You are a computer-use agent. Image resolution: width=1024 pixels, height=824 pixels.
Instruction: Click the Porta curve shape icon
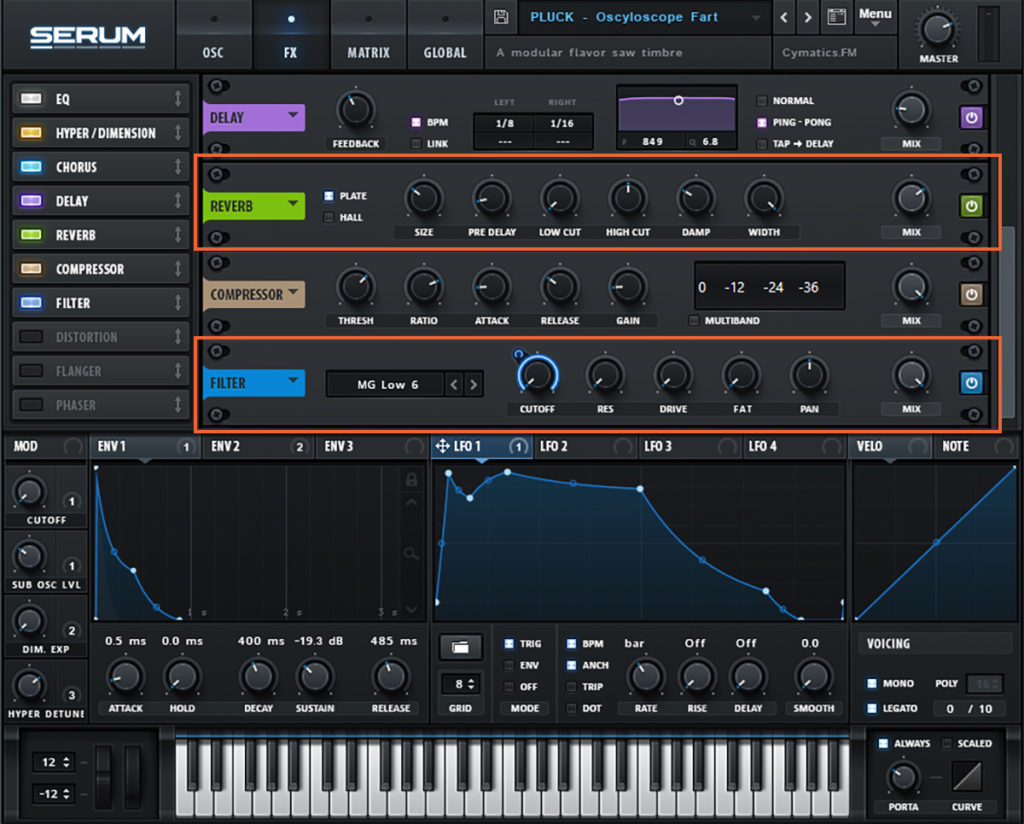[x=967, y=778]
